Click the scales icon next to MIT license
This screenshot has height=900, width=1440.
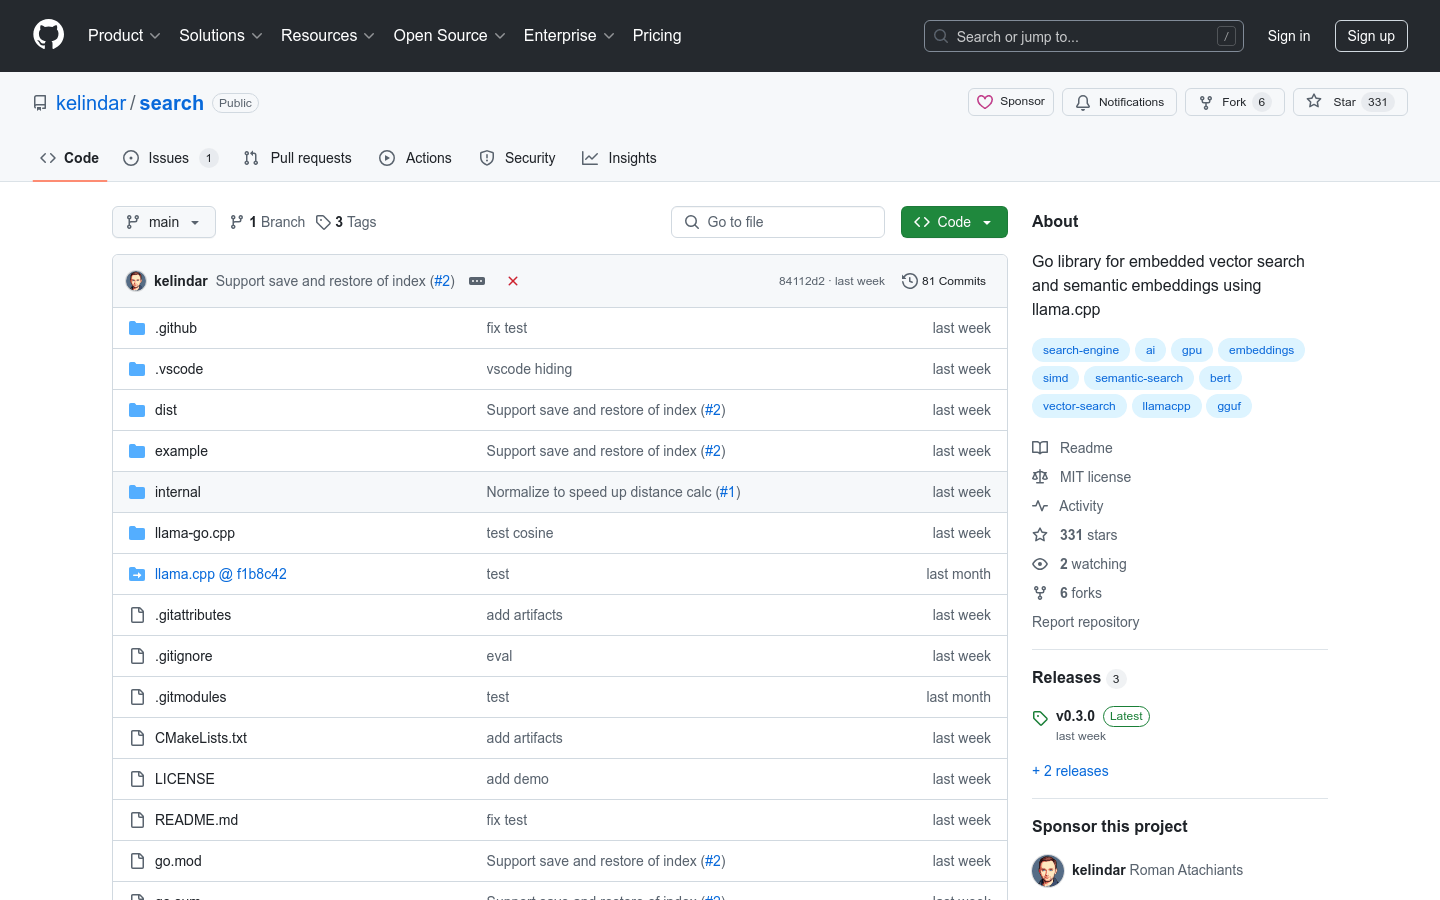pos(1040,477)
